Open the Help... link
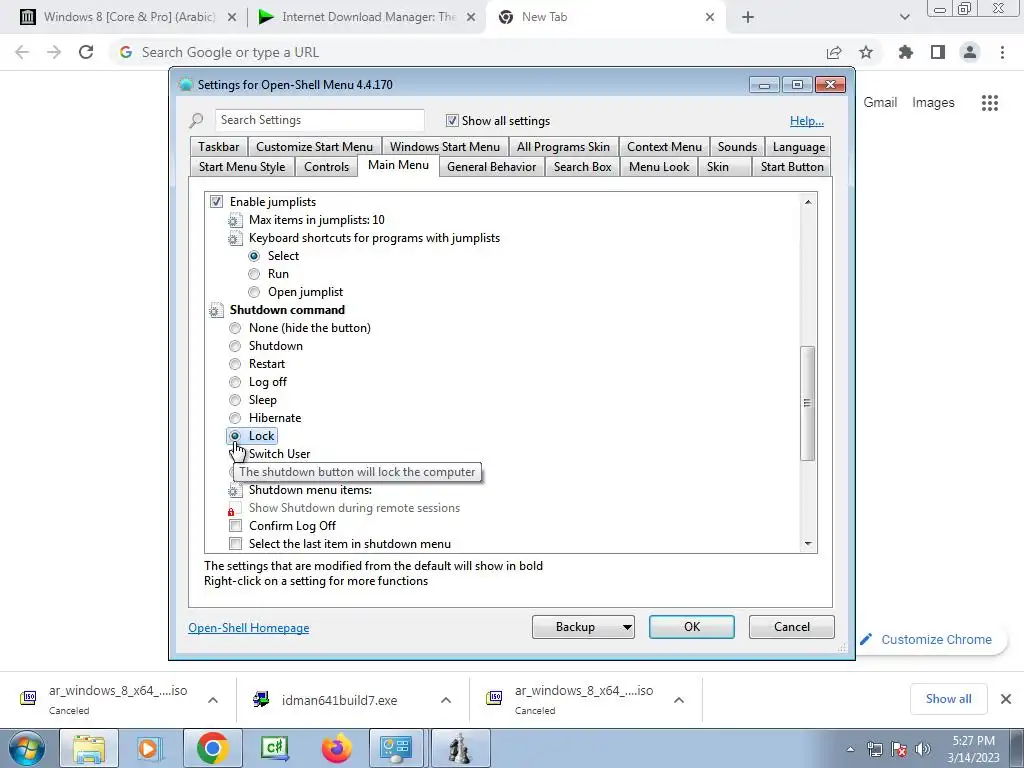This screenshot has width=1024, height=768. pyautogui.click(x=807, y=121)
